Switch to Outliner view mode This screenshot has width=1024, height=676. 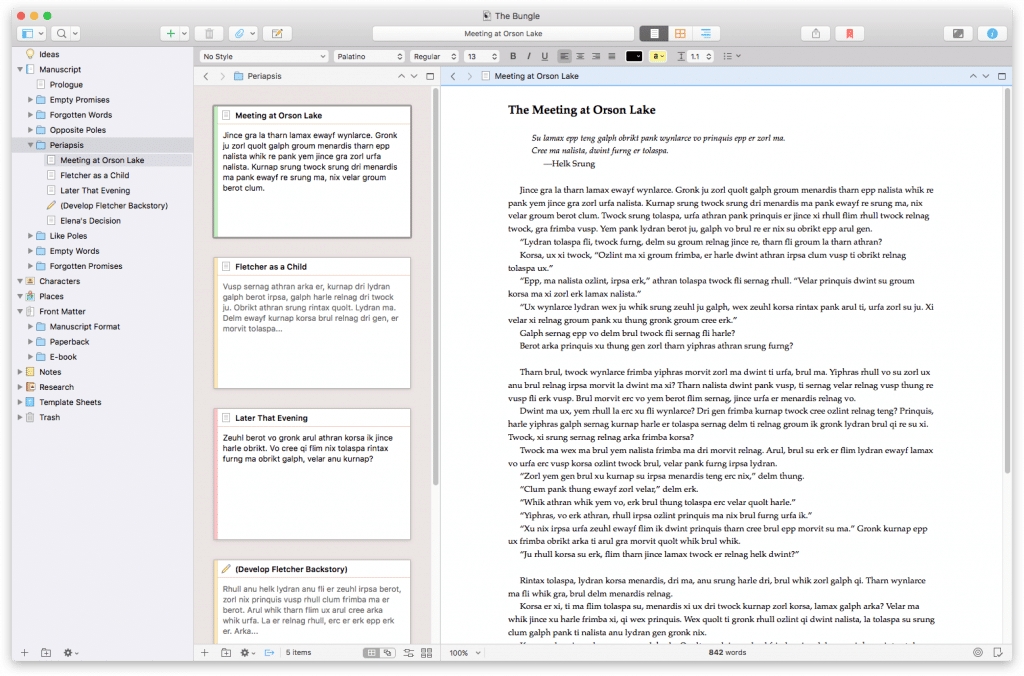tap(705, 33)
